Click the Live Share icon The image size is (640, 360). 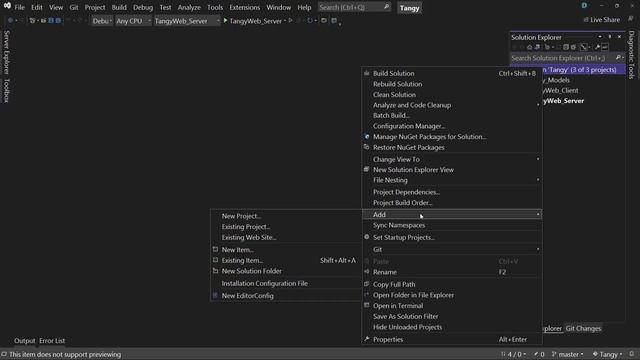[x=586, y=20]
